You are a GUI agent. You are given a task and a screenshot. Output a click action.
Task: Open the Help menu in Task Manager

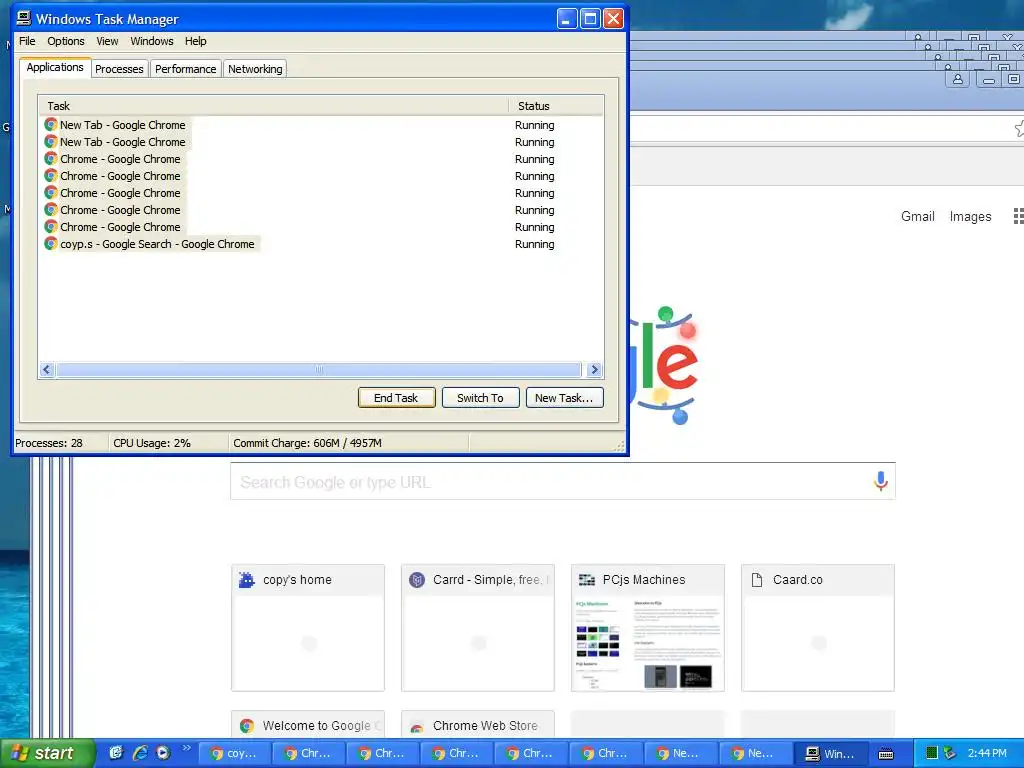(x=195, y=41)
